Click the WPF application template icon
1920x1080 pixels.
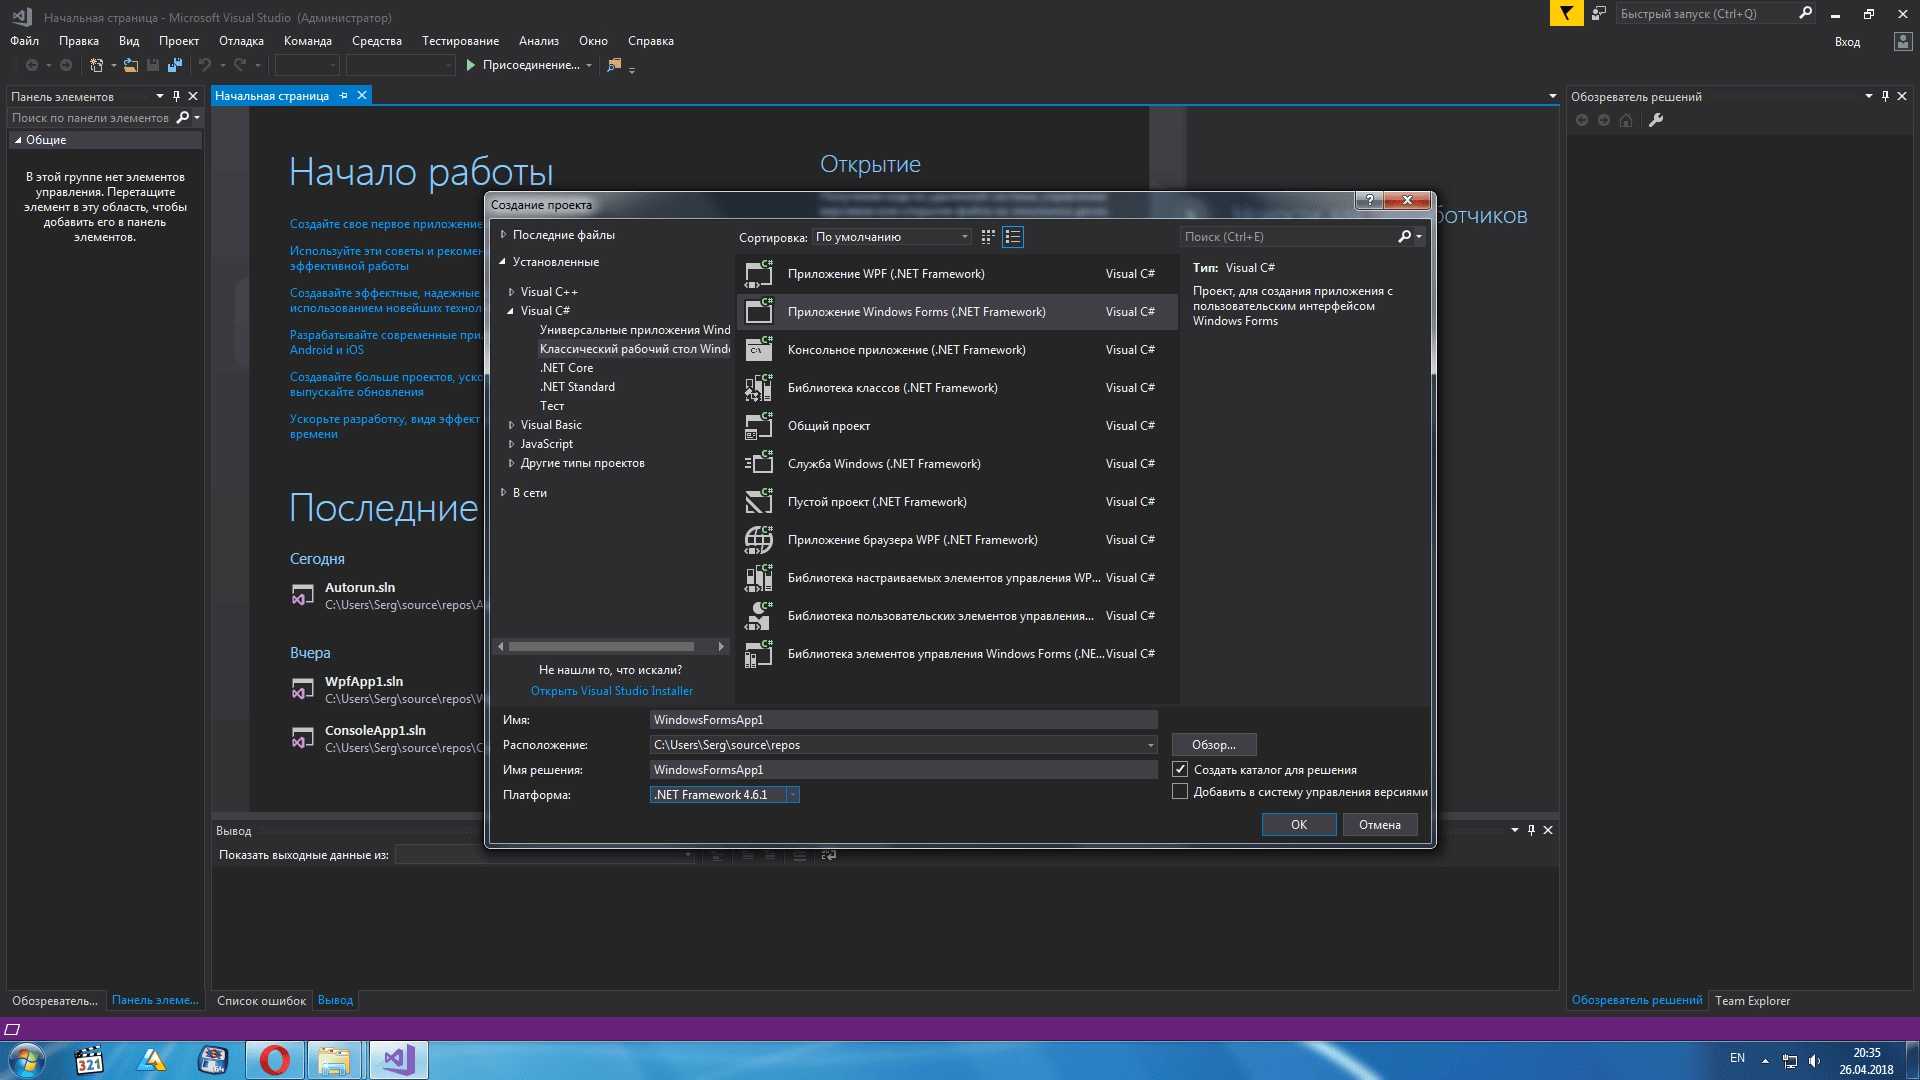759,273
